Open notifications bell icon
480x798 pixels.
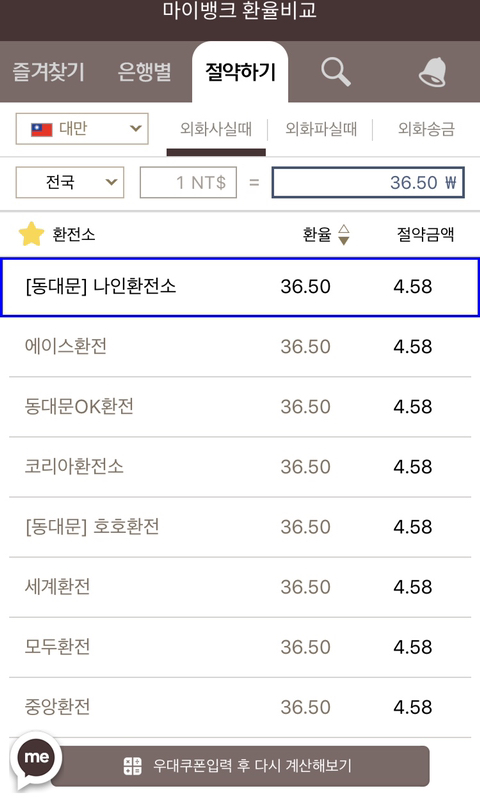[x=433, y=72]
